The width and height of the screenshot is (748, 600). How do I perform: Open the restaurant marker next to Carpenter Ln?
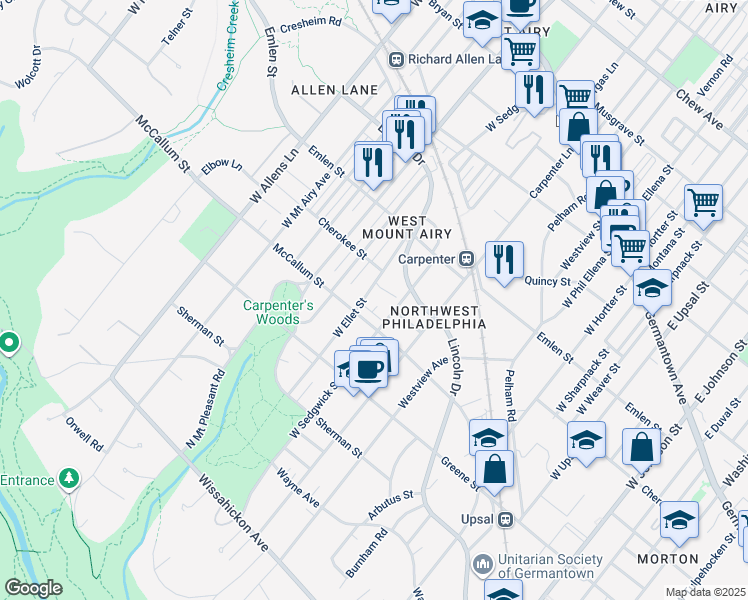pyautogui.click(x=602, y=160)
